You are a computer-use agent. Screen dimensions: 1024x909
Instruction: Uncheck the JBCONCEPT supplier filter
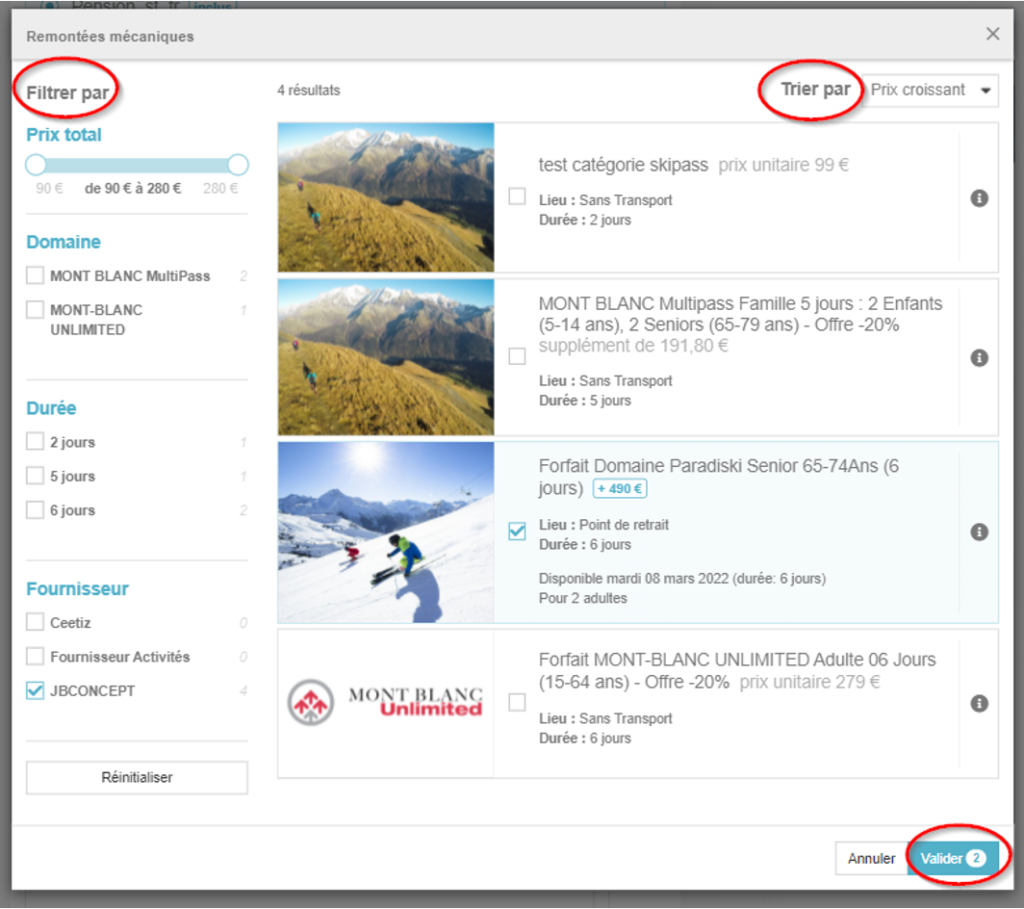pos(35,691)
